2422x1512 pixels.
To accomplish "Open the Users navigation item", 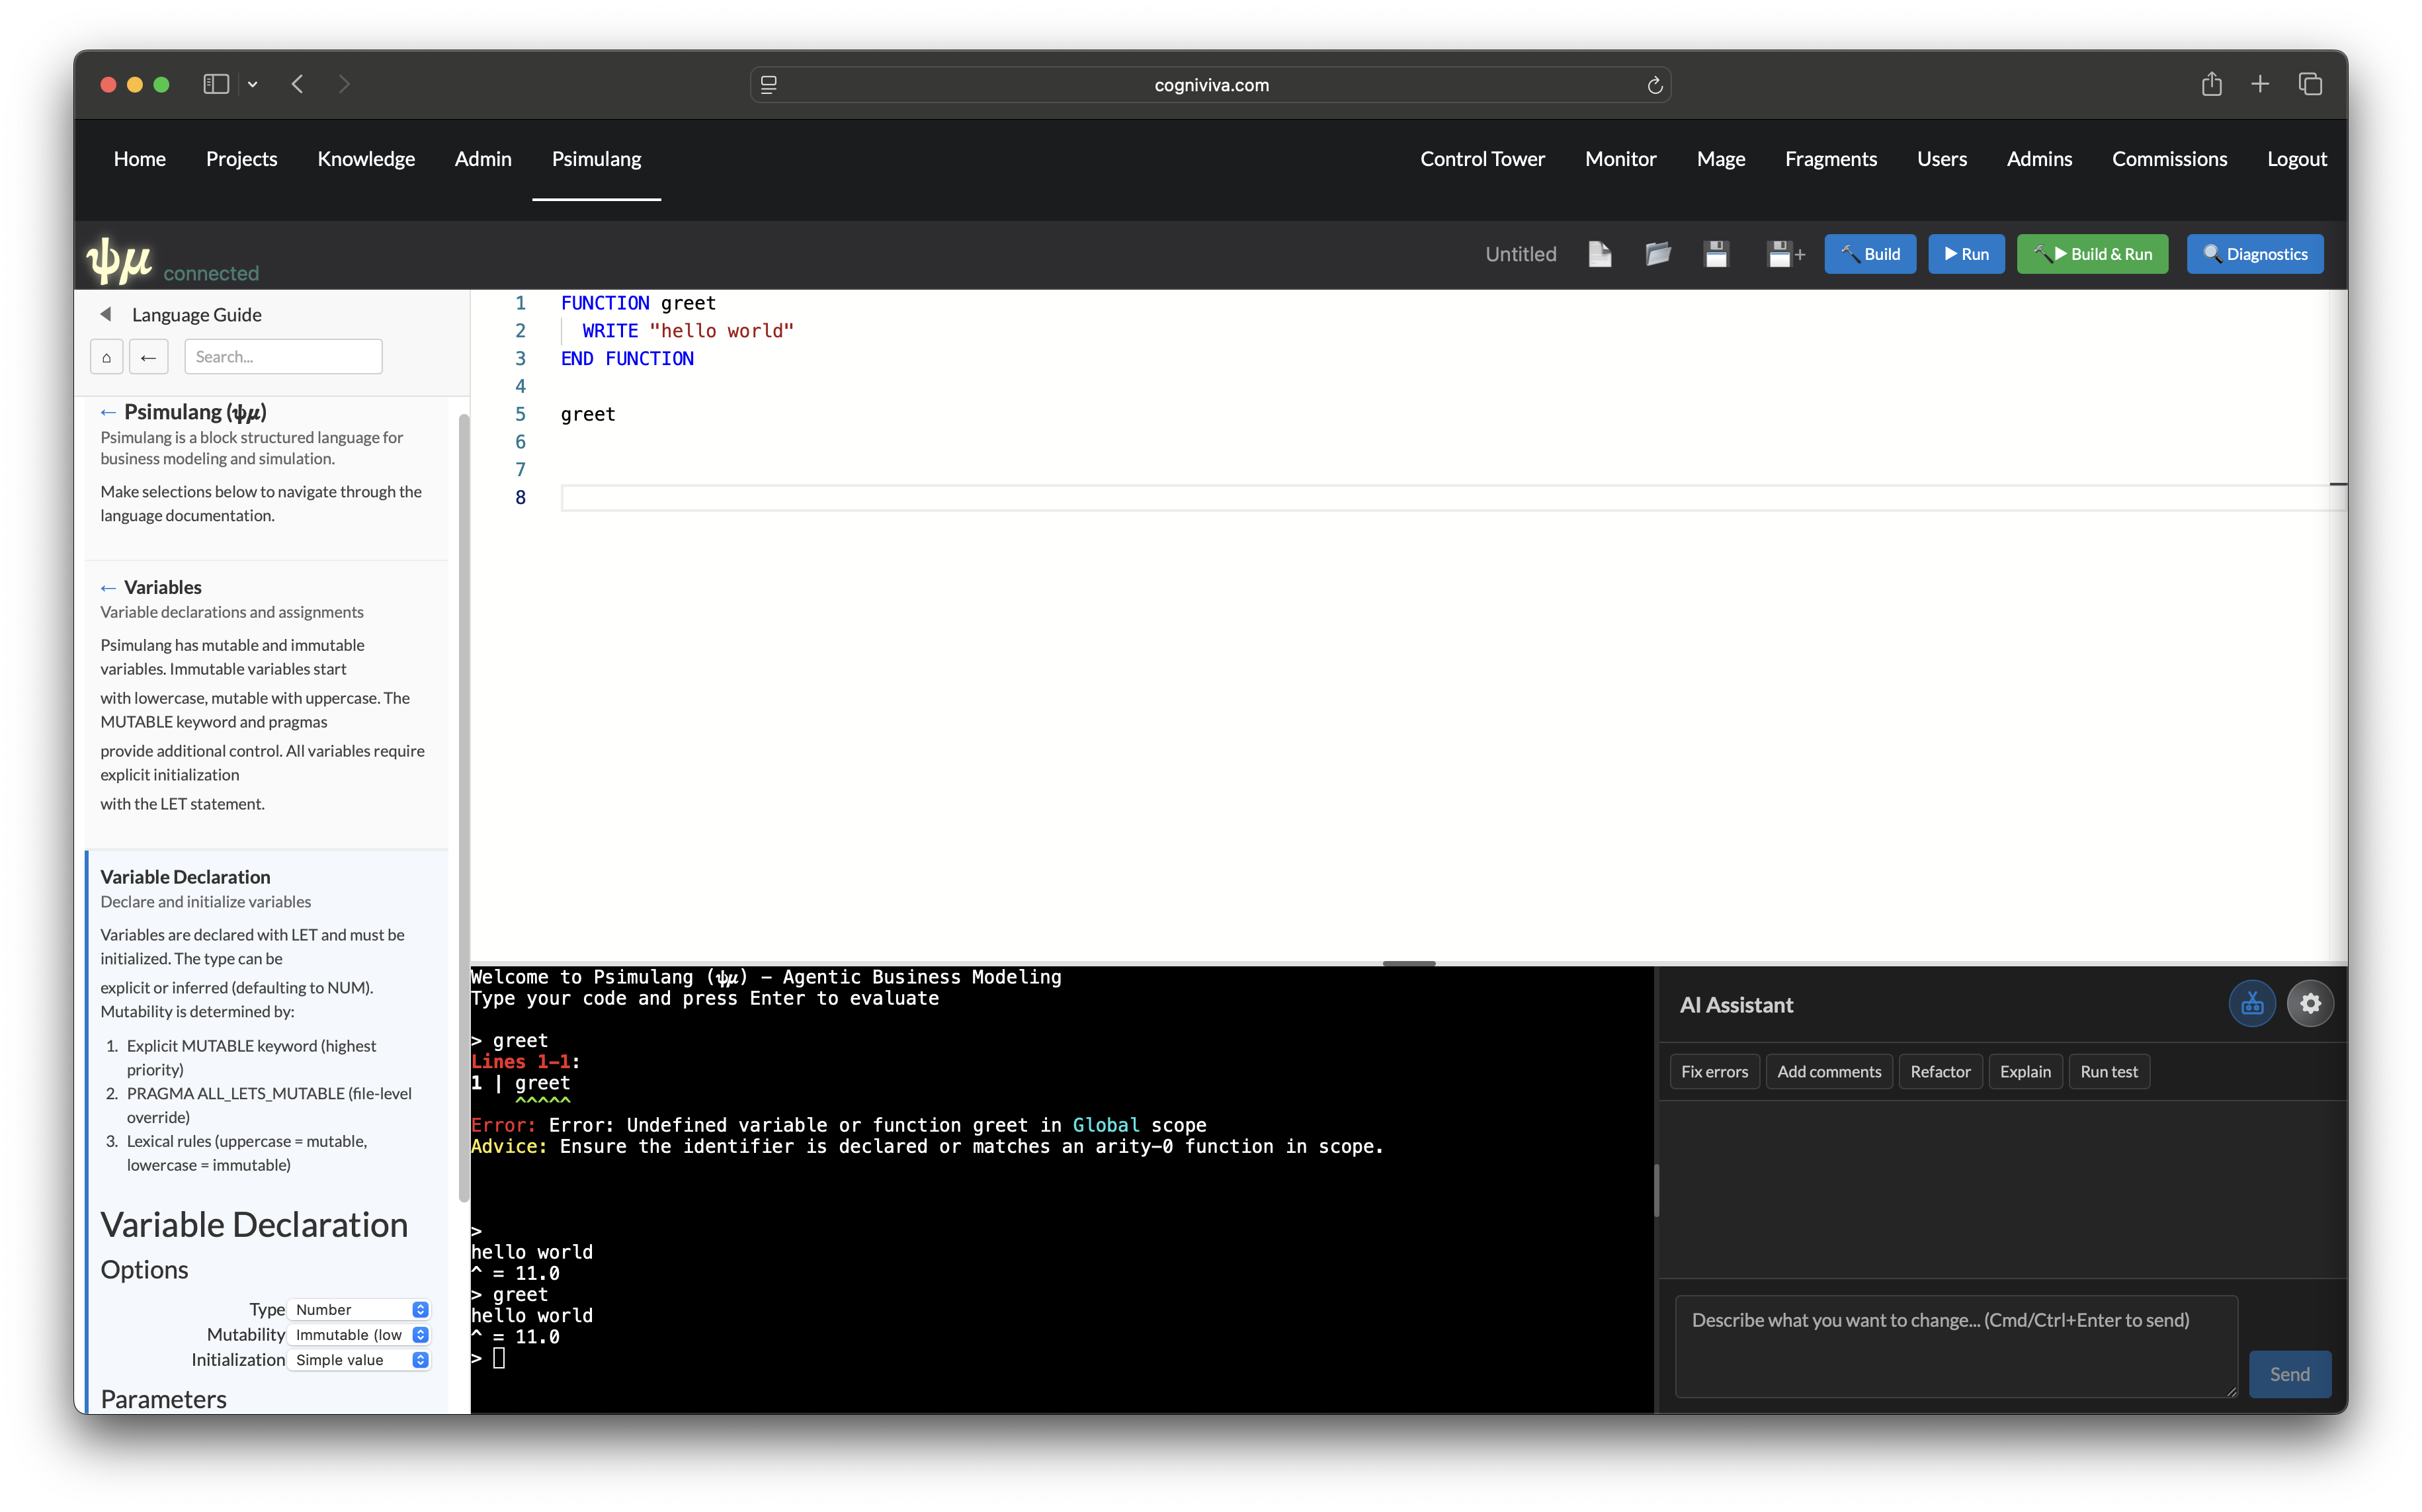I will coord(1941,159).
